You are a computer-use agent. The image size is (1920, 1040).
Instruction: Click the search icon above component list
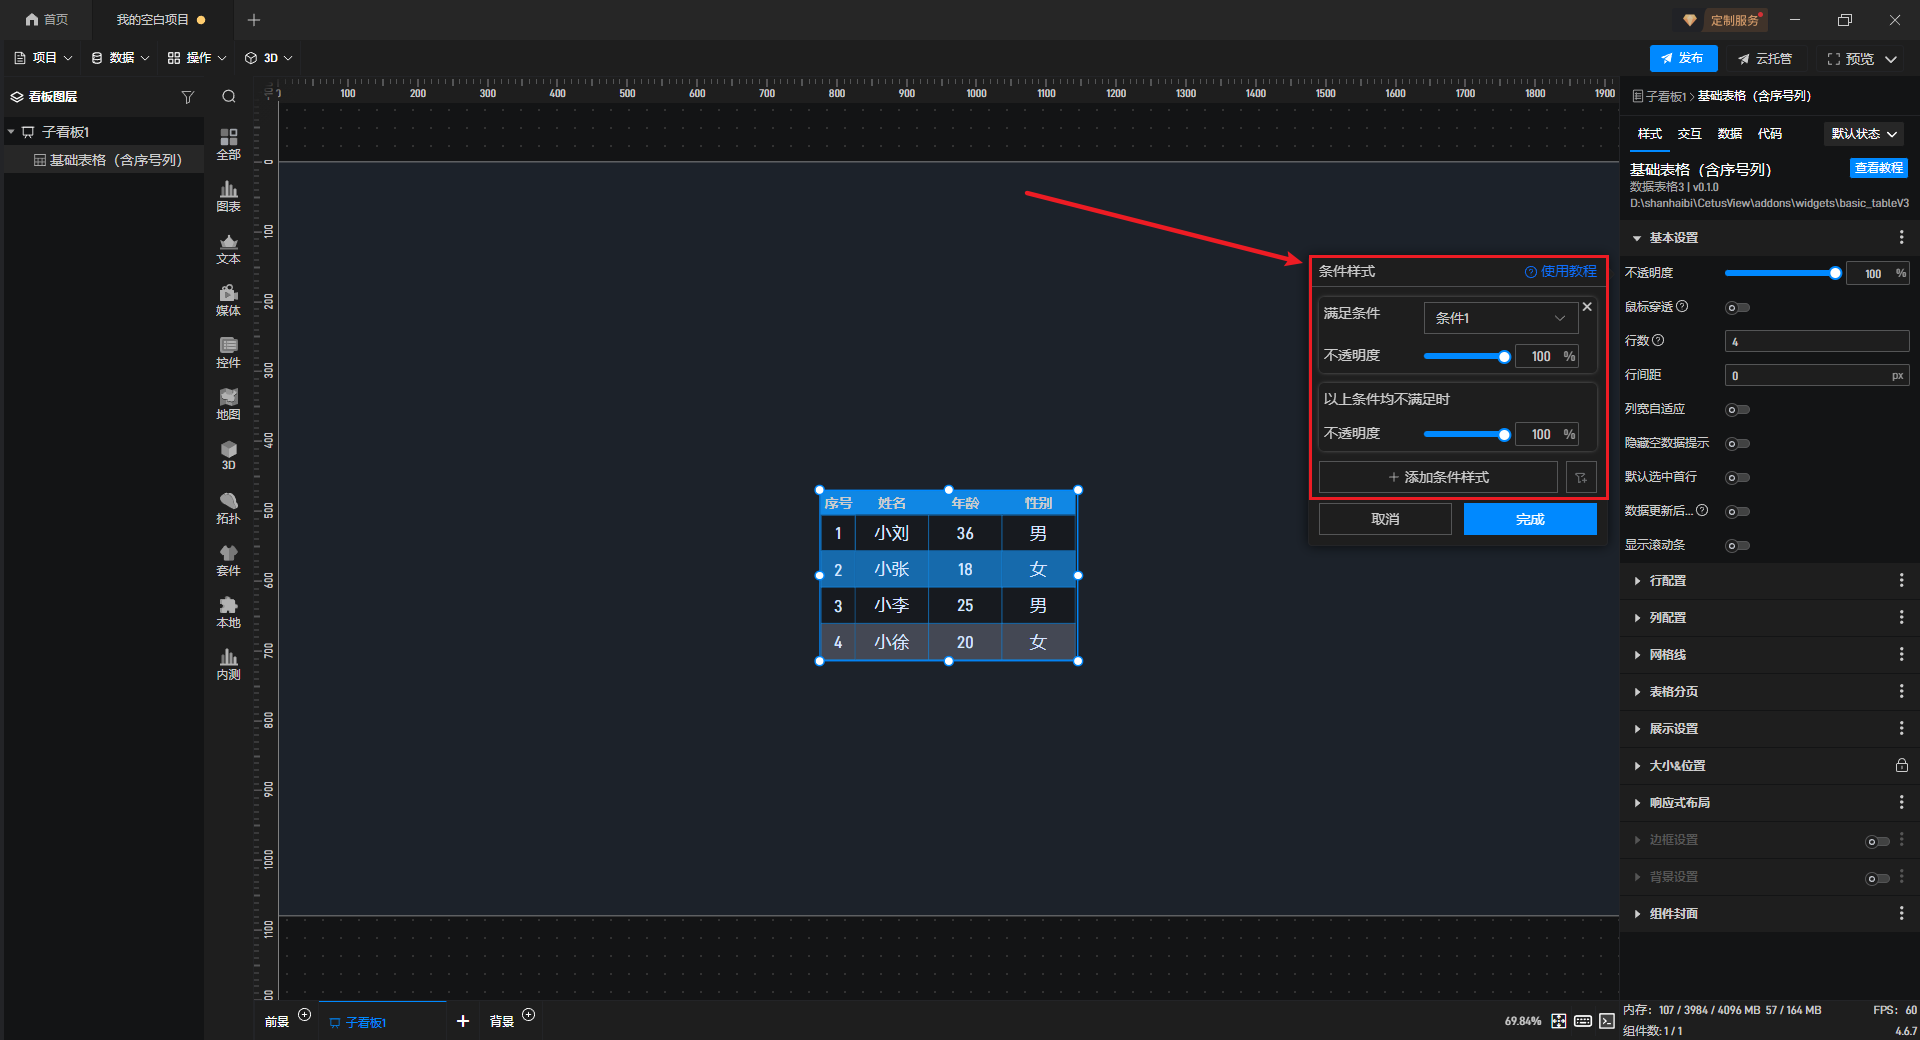[x=229, y=97]
